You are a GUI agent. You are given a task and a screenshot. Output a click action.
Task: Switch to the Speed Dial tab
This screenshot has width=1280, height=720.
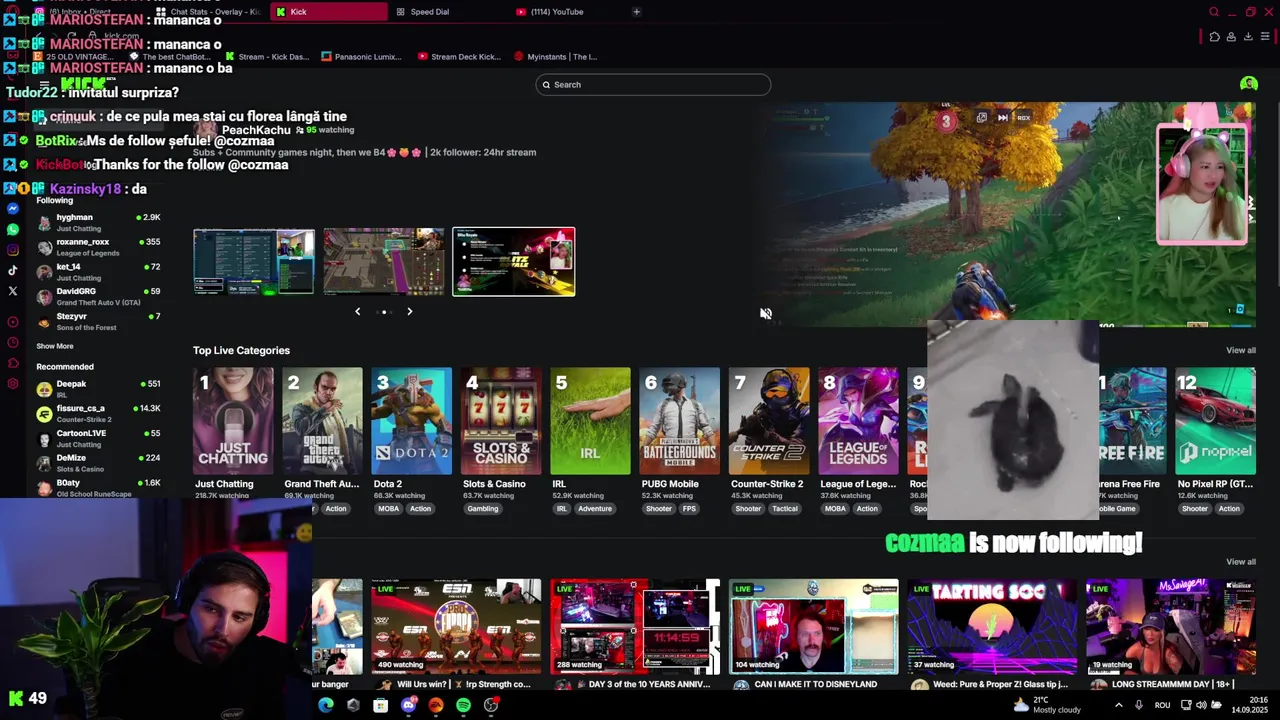[x=448, y=12]
